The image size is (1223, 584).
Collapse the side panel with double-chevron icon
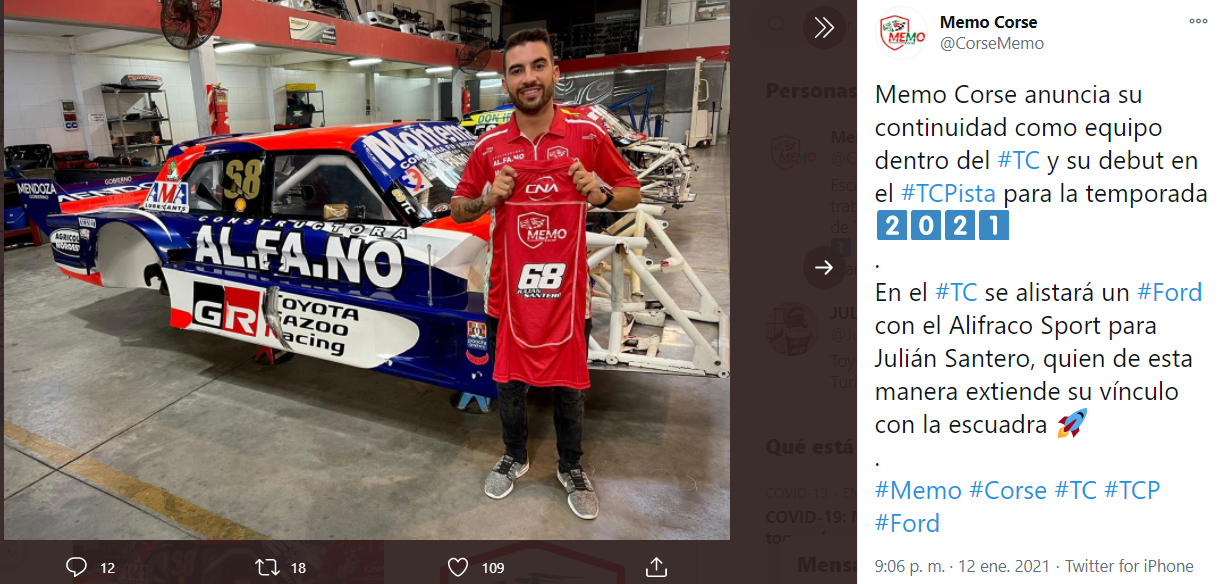click(824, 28)
